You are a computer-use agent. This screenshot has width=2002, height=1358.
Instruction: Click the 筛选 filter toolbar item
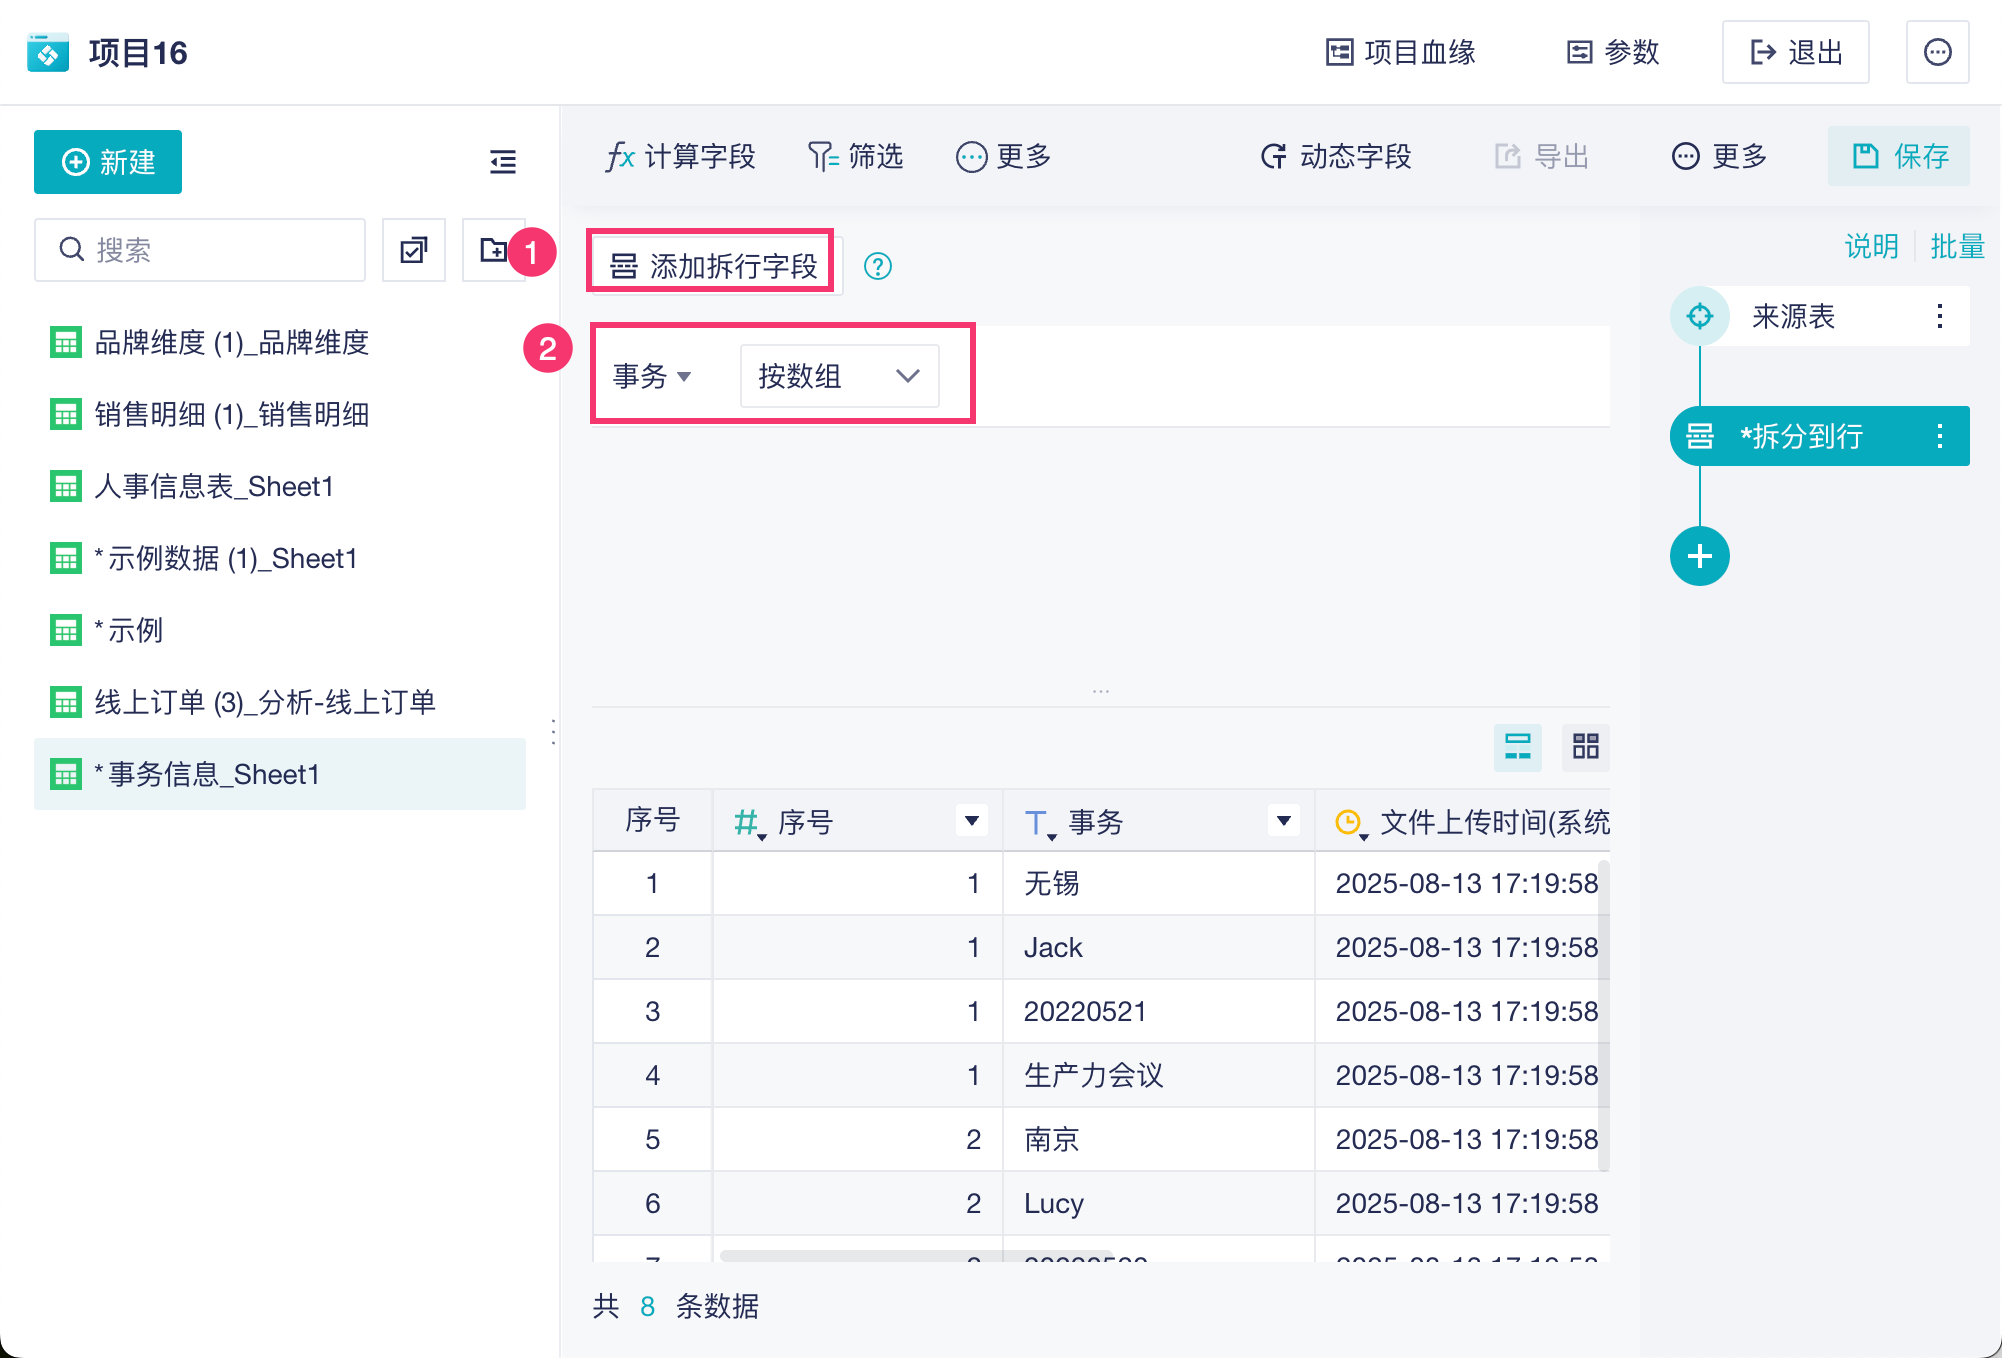(x=855, y=157)
